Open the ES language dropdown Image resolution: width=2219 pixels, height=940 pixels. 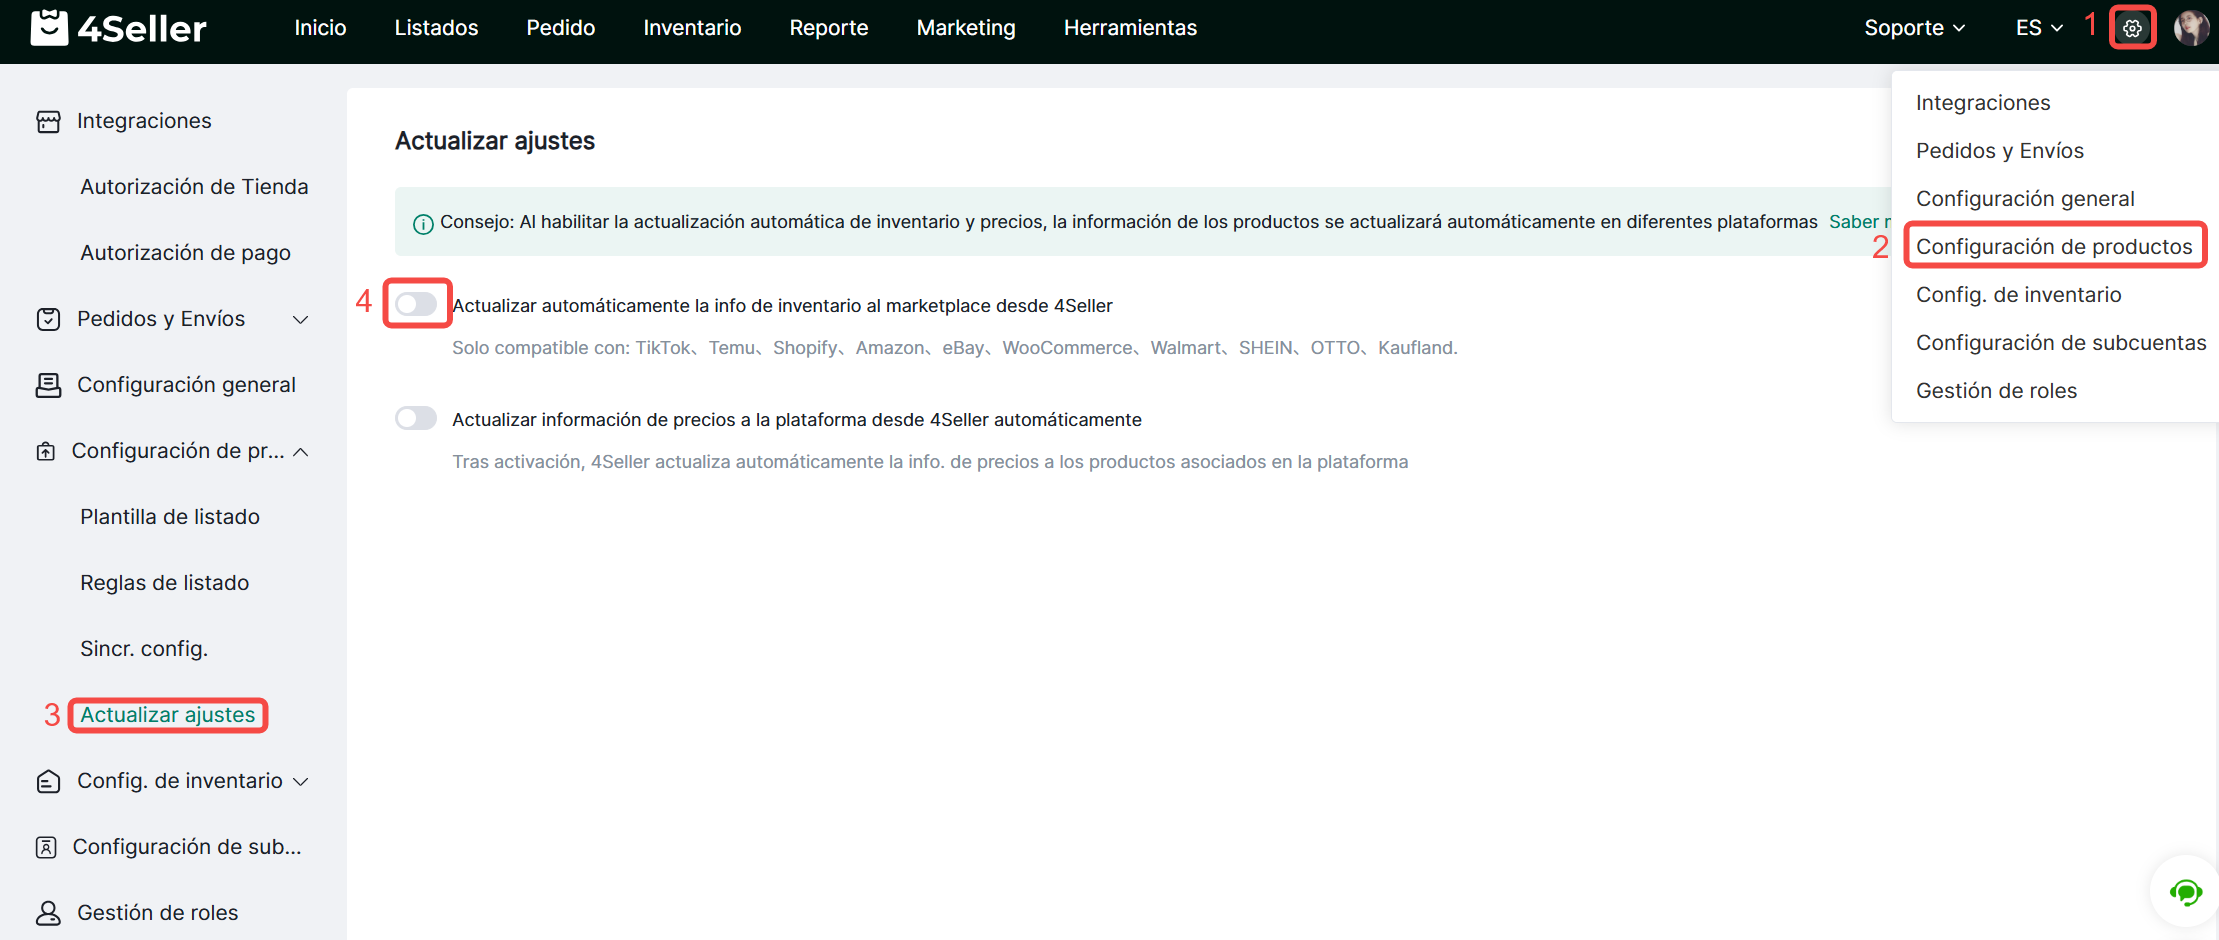coord(2038,28)
